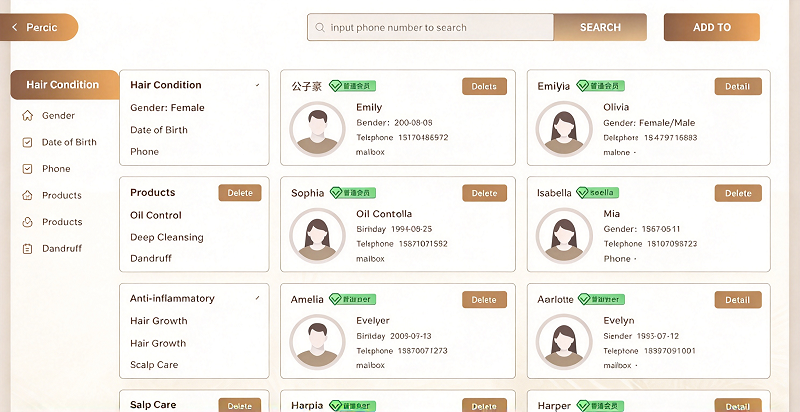Click Phone in Hair Condition panel
The image size is (800, 412).
(144, 151)
